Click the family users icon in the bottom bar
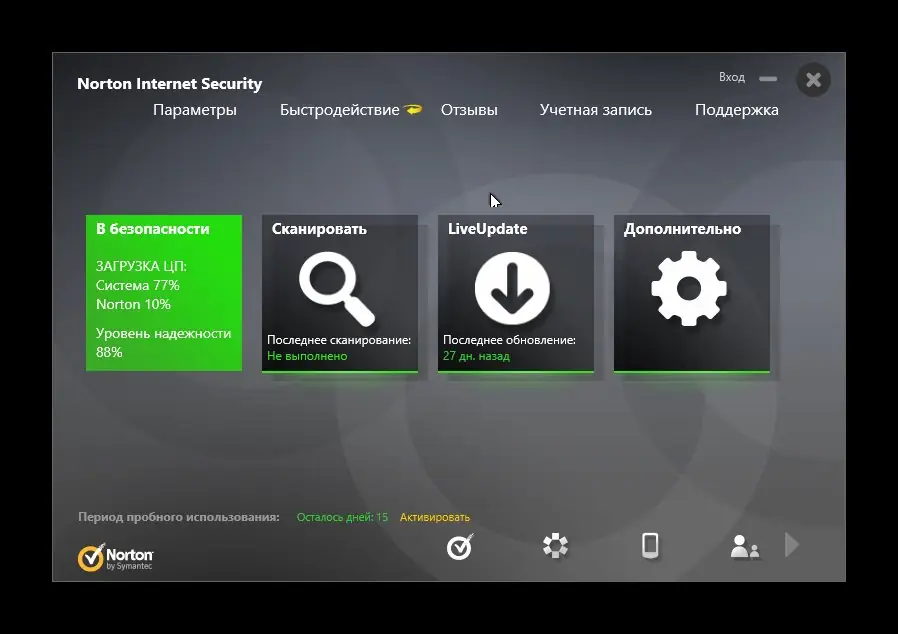 (745, 546)
